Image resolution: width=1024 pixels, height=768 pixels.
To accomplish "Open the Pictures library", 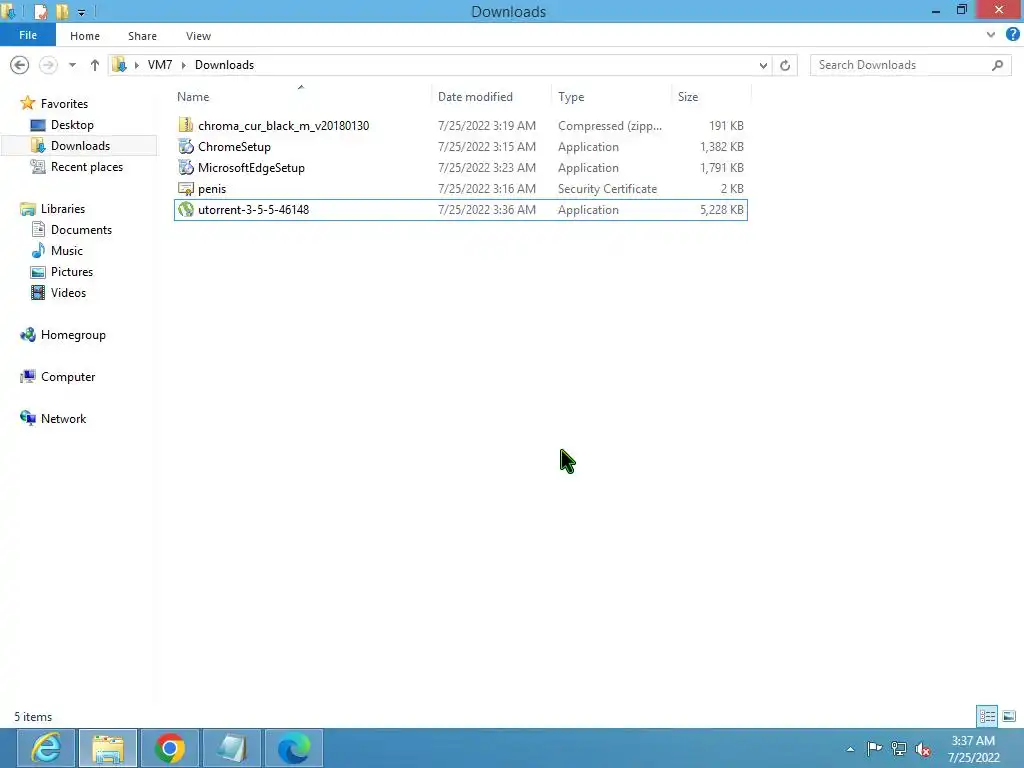I will tap(72, 272).
